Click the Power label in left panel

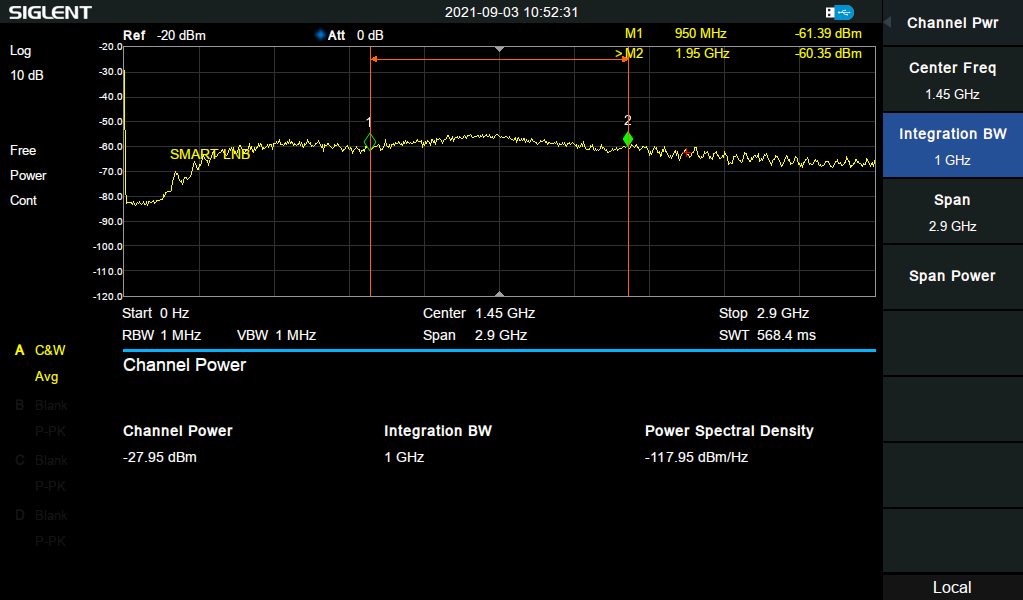click(28, 175)
